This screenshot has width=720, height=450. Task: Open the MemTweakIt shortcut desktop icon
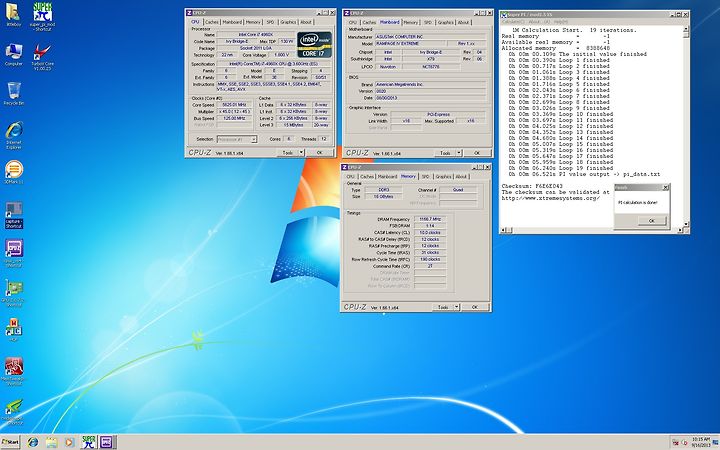[14, 372]
